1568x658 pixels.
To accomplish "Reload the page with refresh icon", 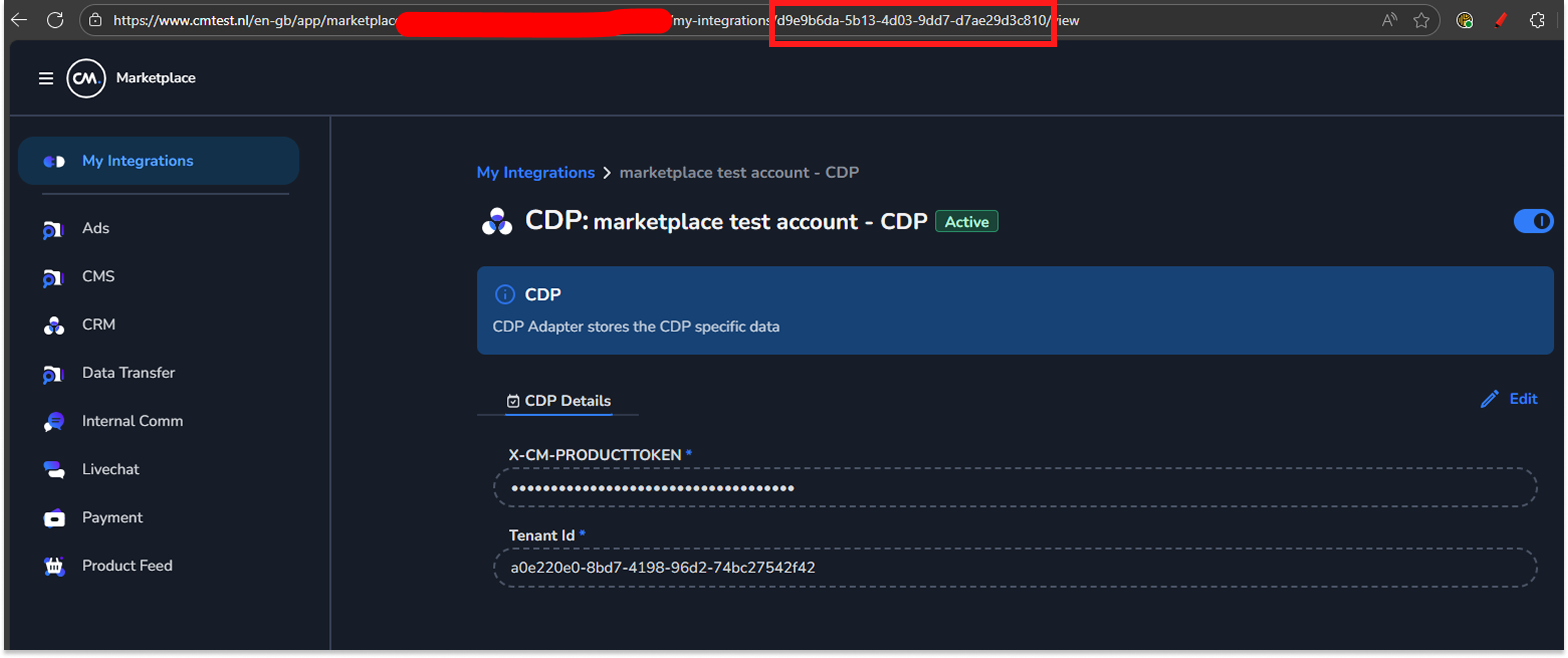I will click(55, 19).
